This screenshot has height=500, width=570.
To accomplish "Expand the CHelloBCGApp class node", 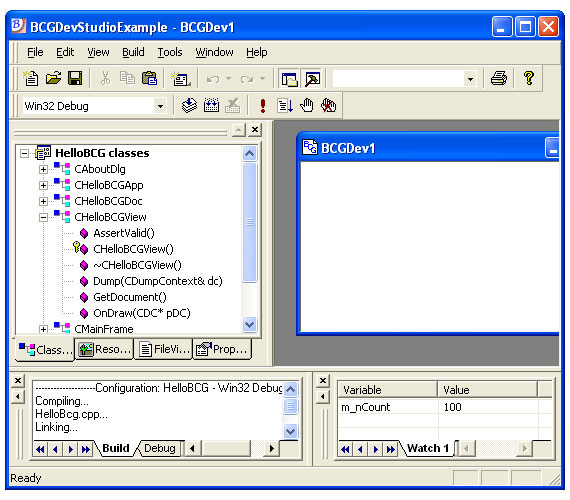I will [x=43, y=185].
